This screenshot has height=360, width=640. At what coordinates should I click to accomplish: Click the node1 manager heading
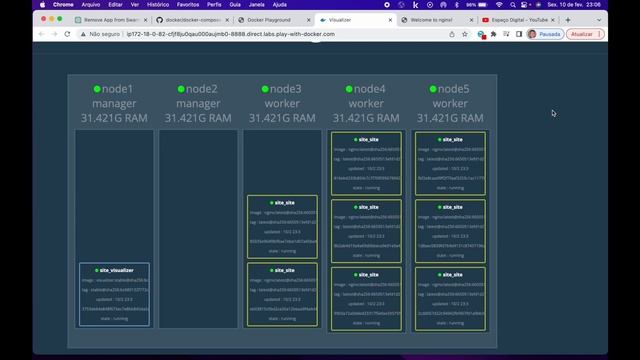coord(114,103)
